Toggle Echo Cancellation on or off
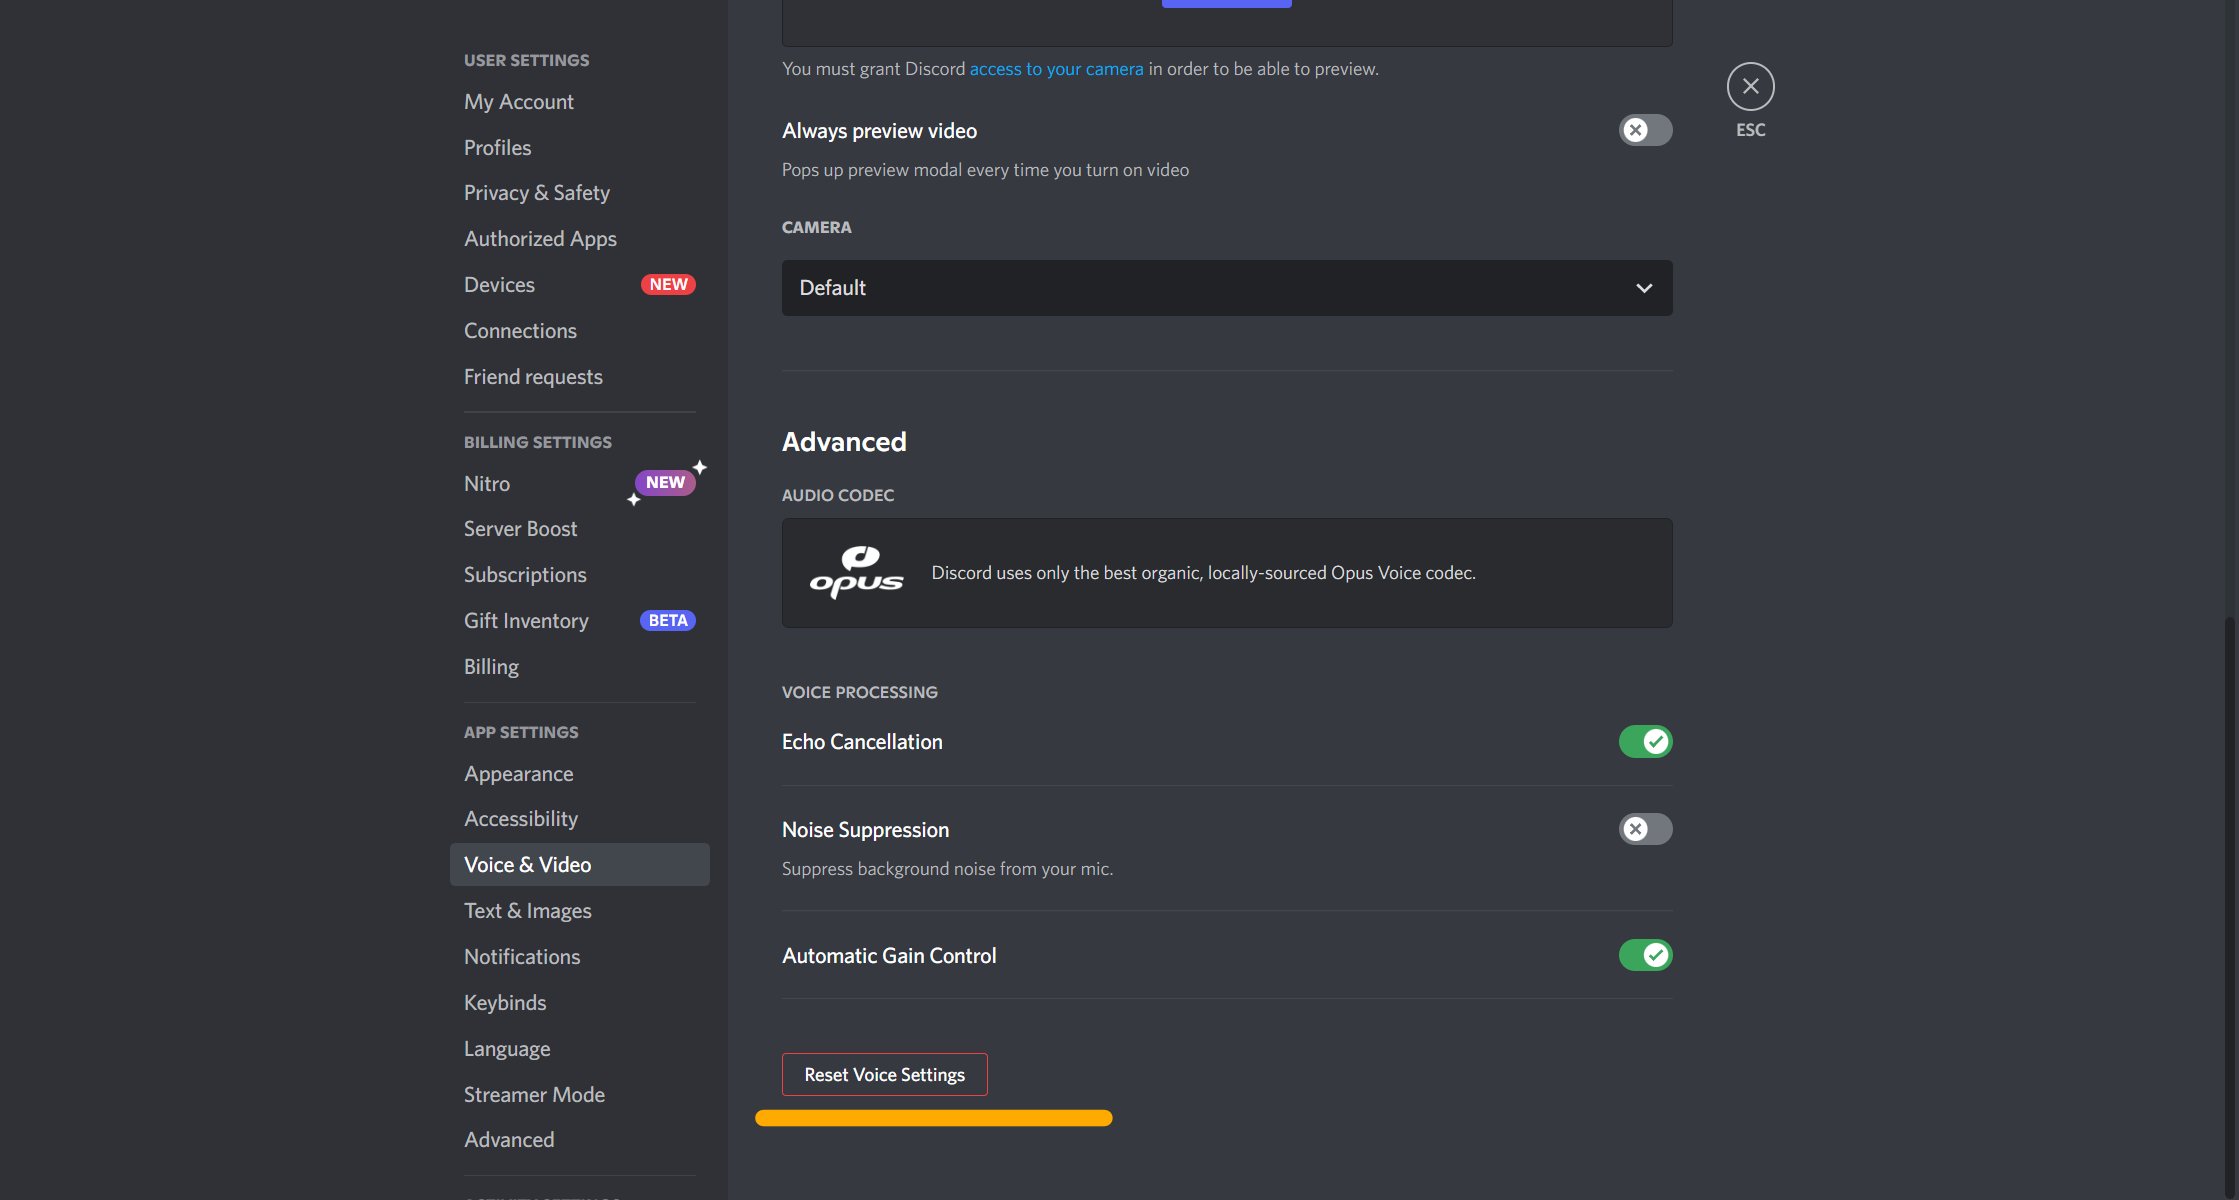Viewport: 2239px width, 1200px height. [1644, 741]
